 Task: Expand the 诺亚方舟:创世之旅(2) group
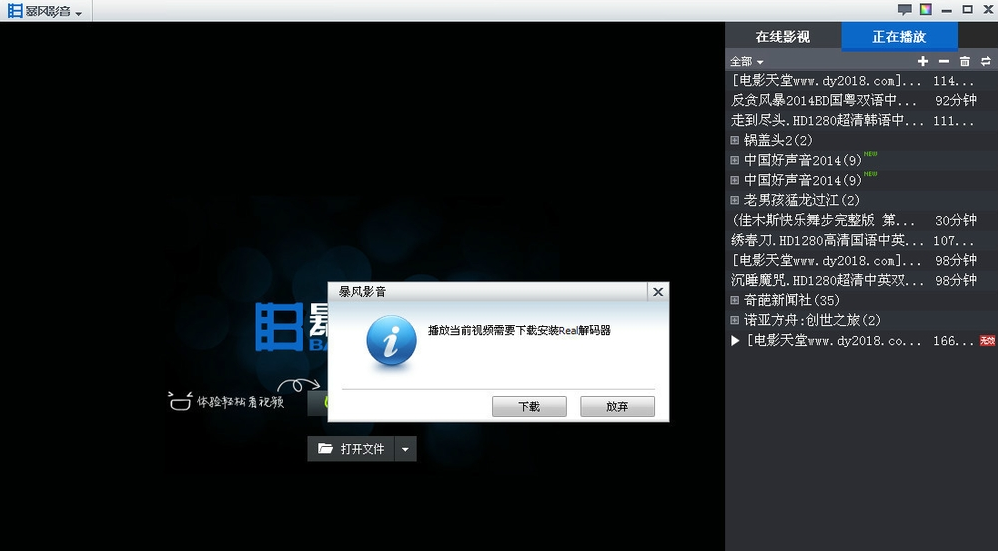point(734,320)
